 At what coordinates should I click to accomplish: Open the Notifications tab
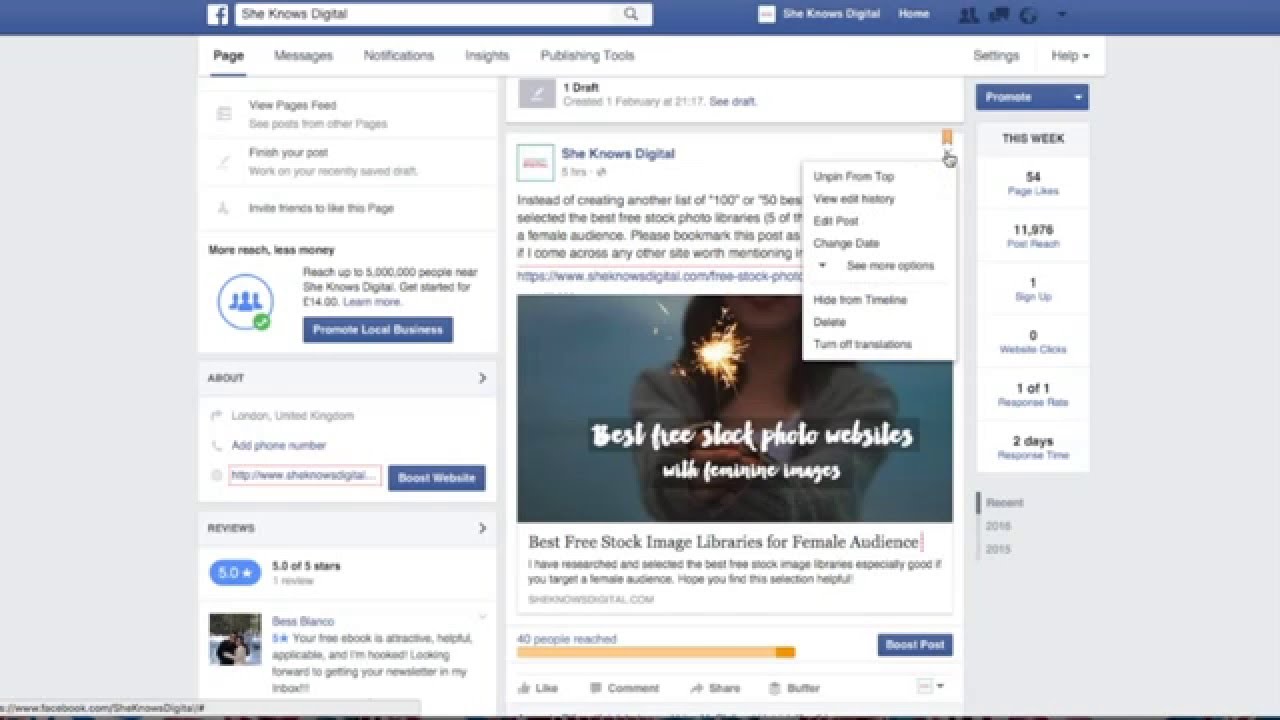(x=398, y=56)
